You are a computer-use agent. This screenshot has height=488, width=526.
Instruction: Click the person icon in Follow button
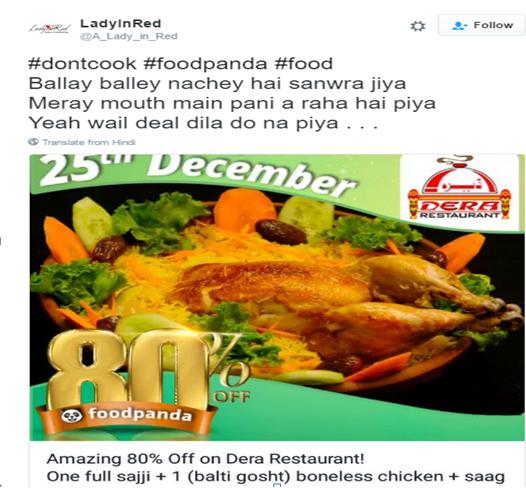pyautogui.click(x=459, y=25)
